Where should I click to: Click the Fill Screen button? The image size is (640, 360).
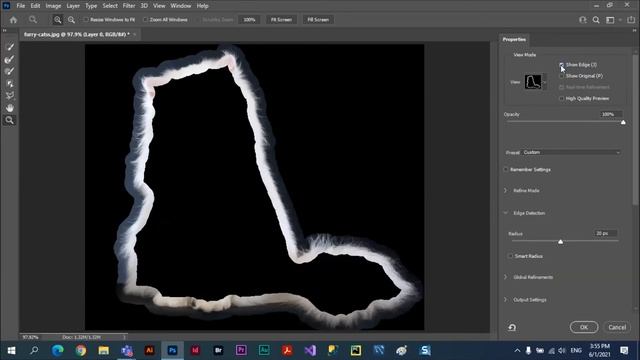318,20
